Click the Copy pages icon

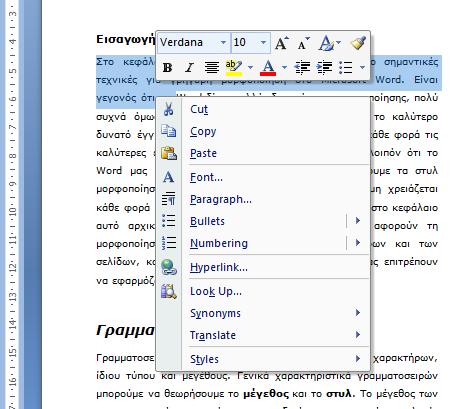coord(169,131)
